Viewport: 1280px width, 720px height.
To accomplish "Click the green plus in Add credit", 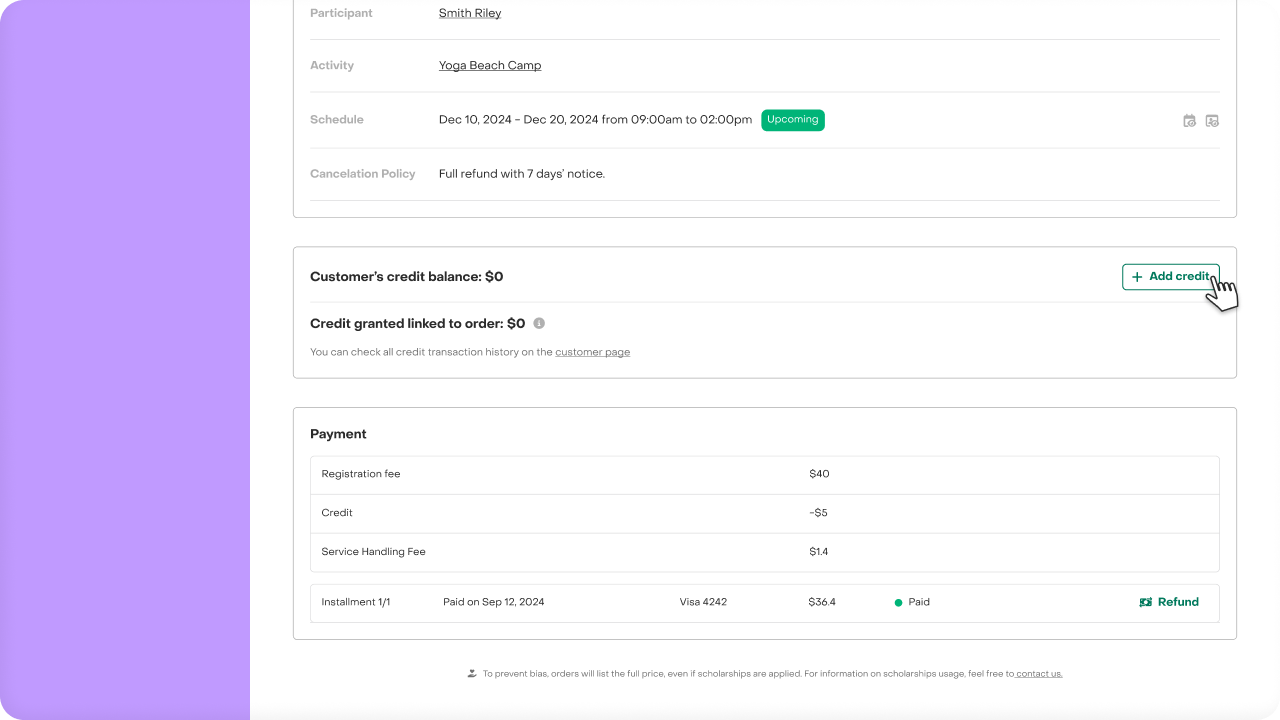I will pos(1137,277).
